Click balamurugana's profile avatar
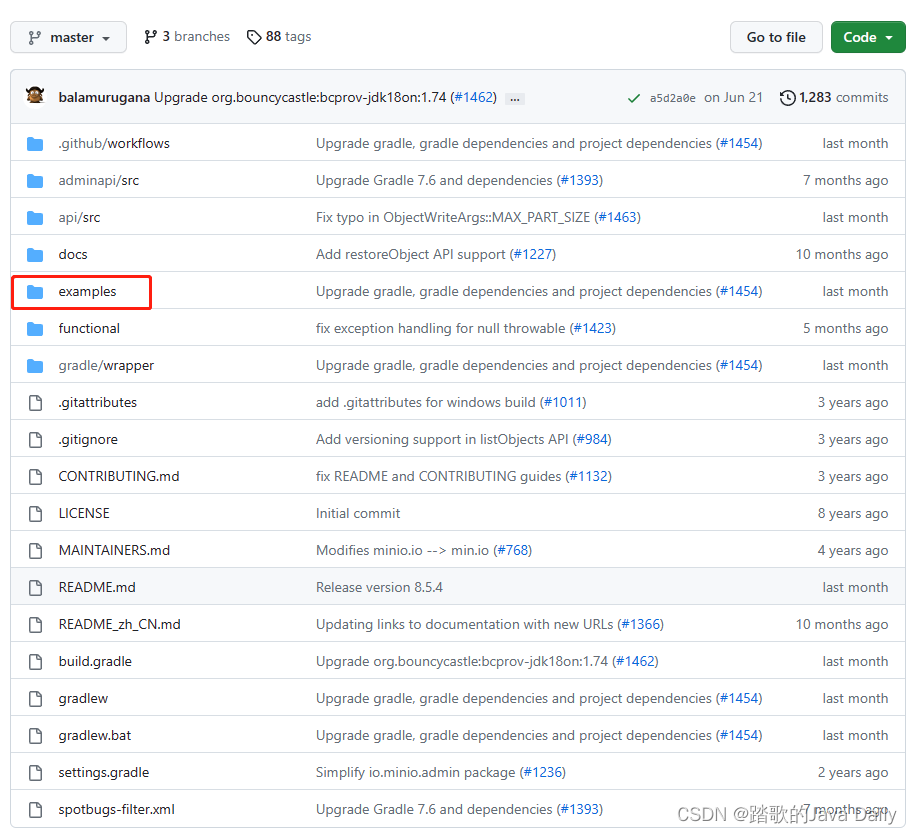The image size is (912, 834). pos(35,97)
